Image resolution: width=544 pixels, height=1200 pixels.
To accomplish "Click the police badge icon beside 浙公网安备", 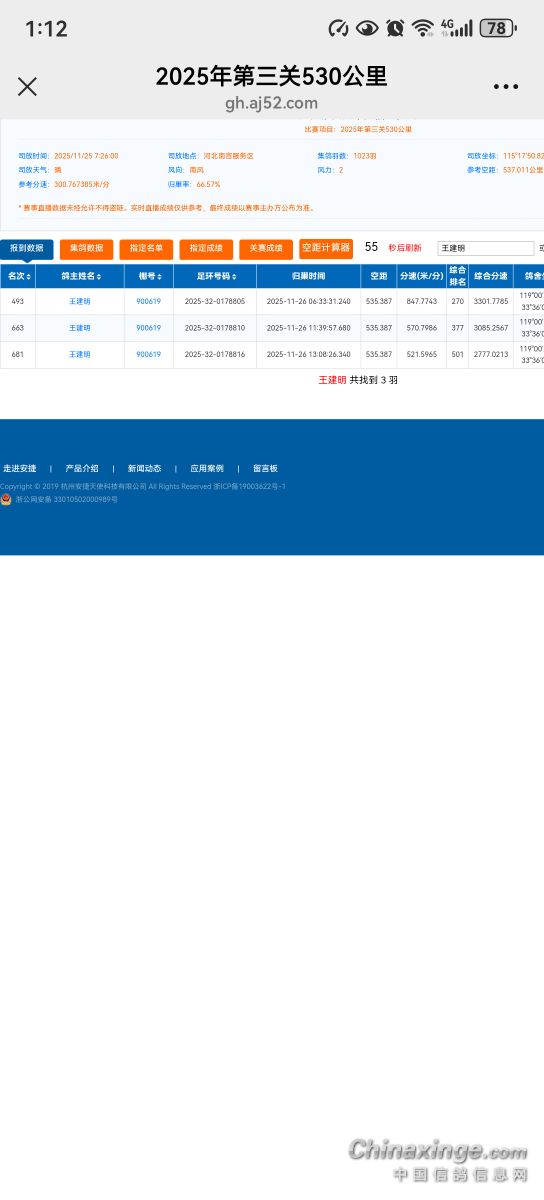I will [x=6, y=498].
